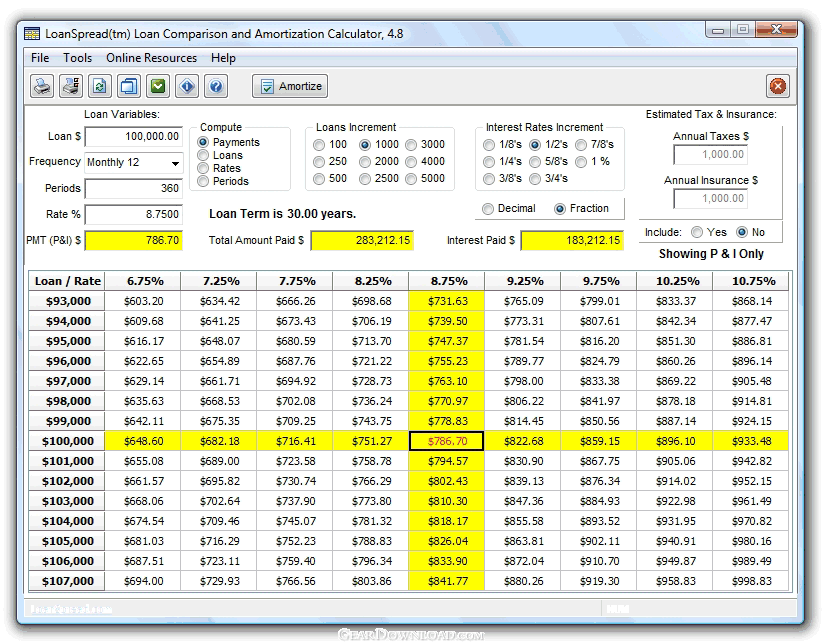Click the refresh document toolbar icon

(100, 86)
